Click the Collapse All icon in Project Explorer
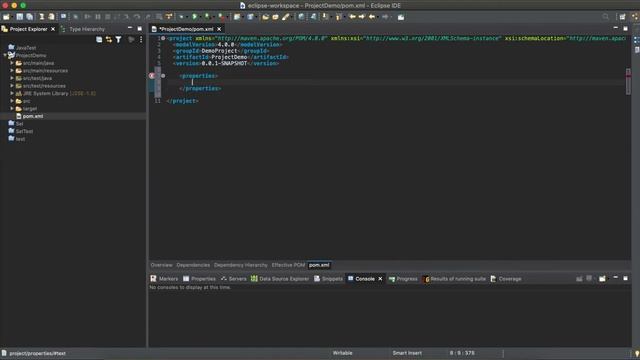Viewport: 640px width, 360px height. point(99,39)
